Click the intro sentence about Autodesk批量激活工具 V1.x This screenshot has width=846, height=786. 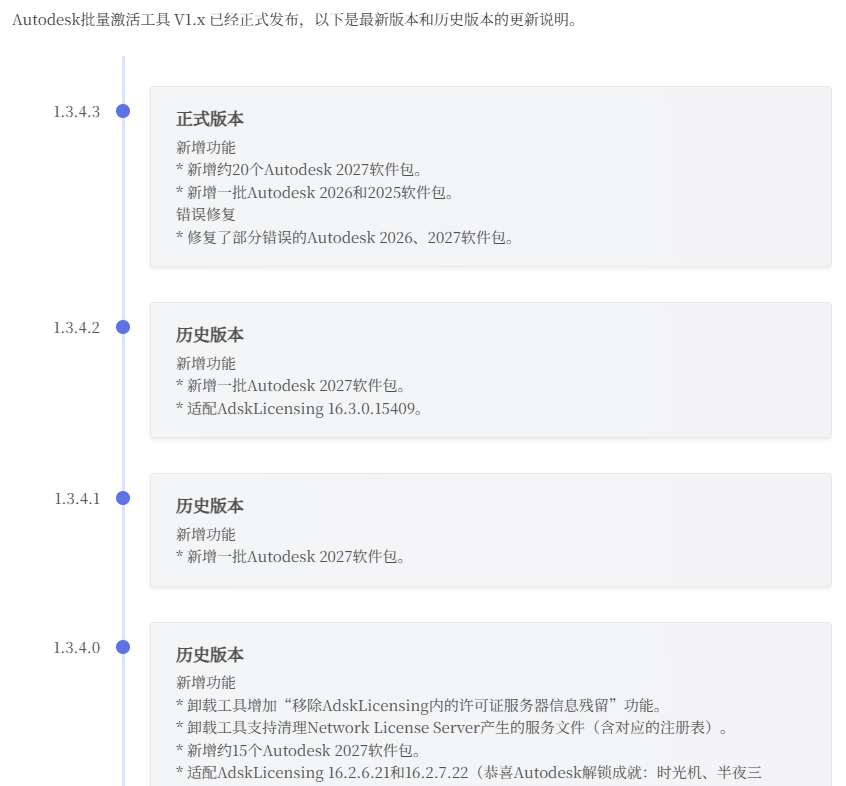coord(295,20)
